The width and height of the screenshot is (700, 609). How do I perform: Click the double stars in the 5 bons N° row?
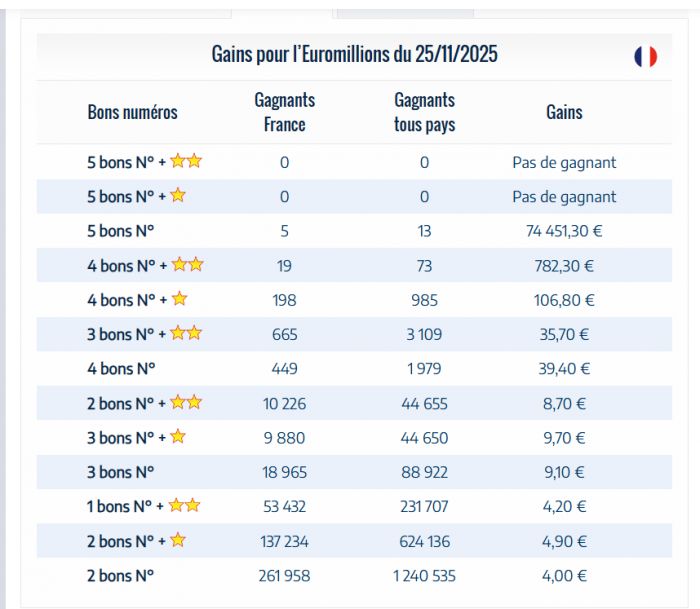click(186, 161)
